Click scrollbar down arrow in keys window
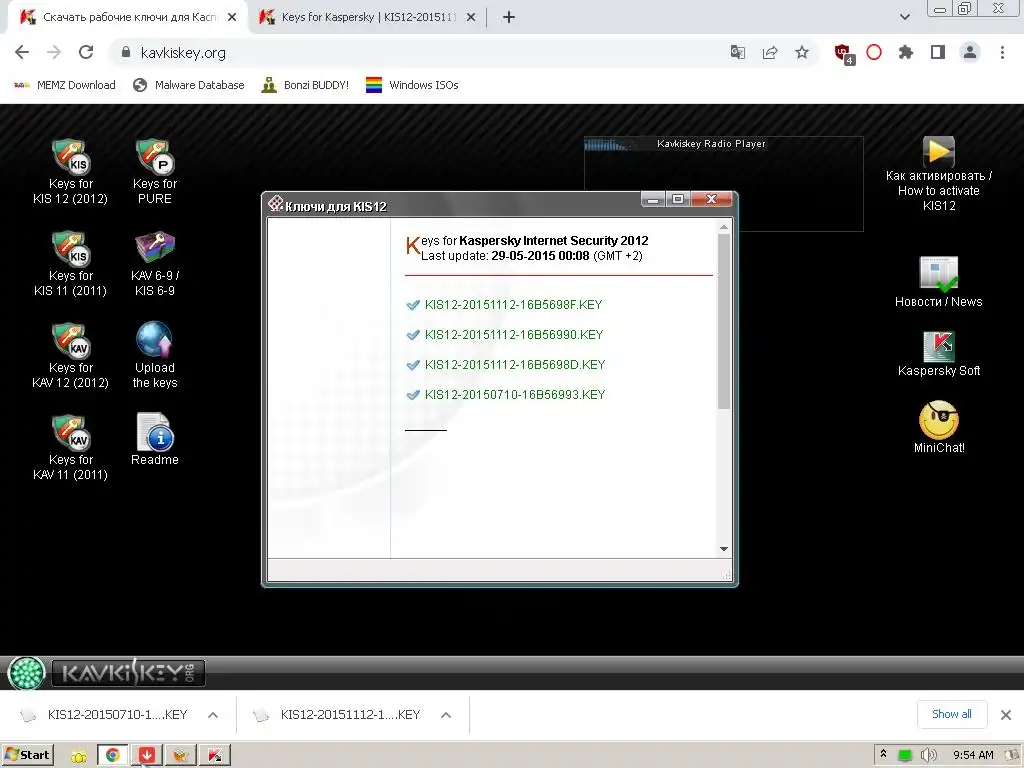The width and height of the screenshot is (1024, 768). click(724, 549)
